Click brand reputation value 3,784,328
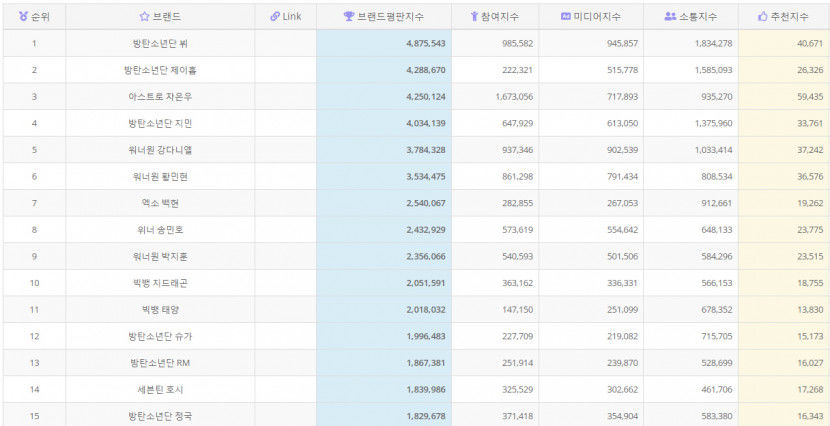830x426 pixels. pyautogui.click(x=426, y=150)
